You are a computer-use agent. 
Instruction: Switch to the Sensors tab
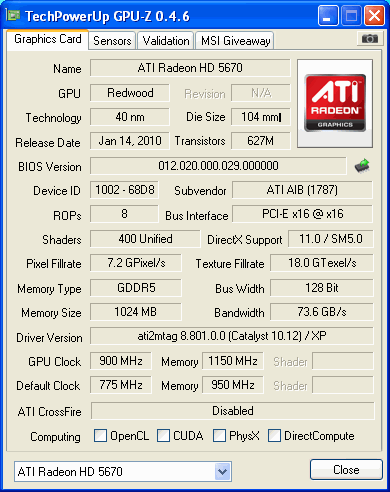(112, 41)
